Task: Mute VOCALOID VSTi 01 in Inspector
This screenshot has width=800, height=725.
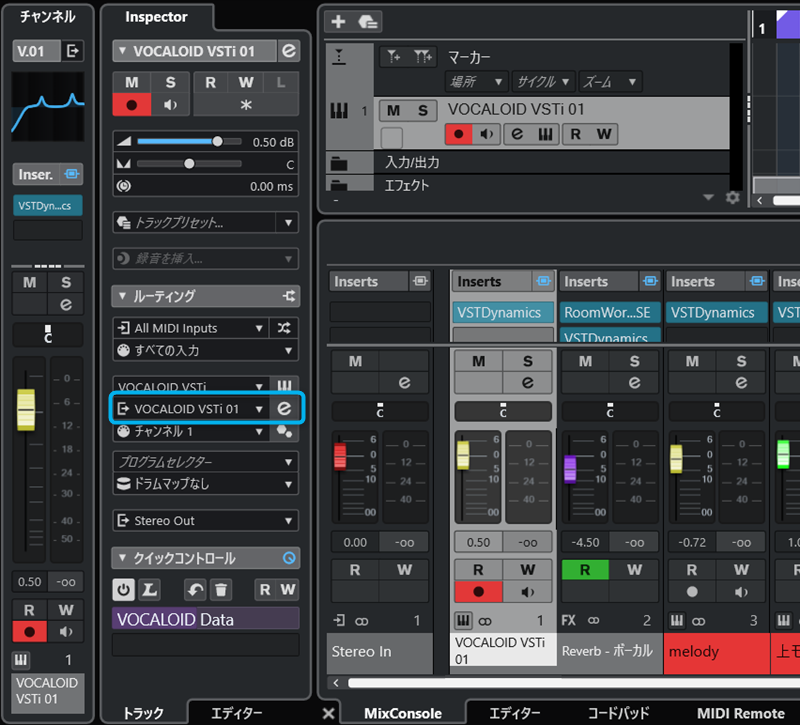Action: (x=132, y=82)
